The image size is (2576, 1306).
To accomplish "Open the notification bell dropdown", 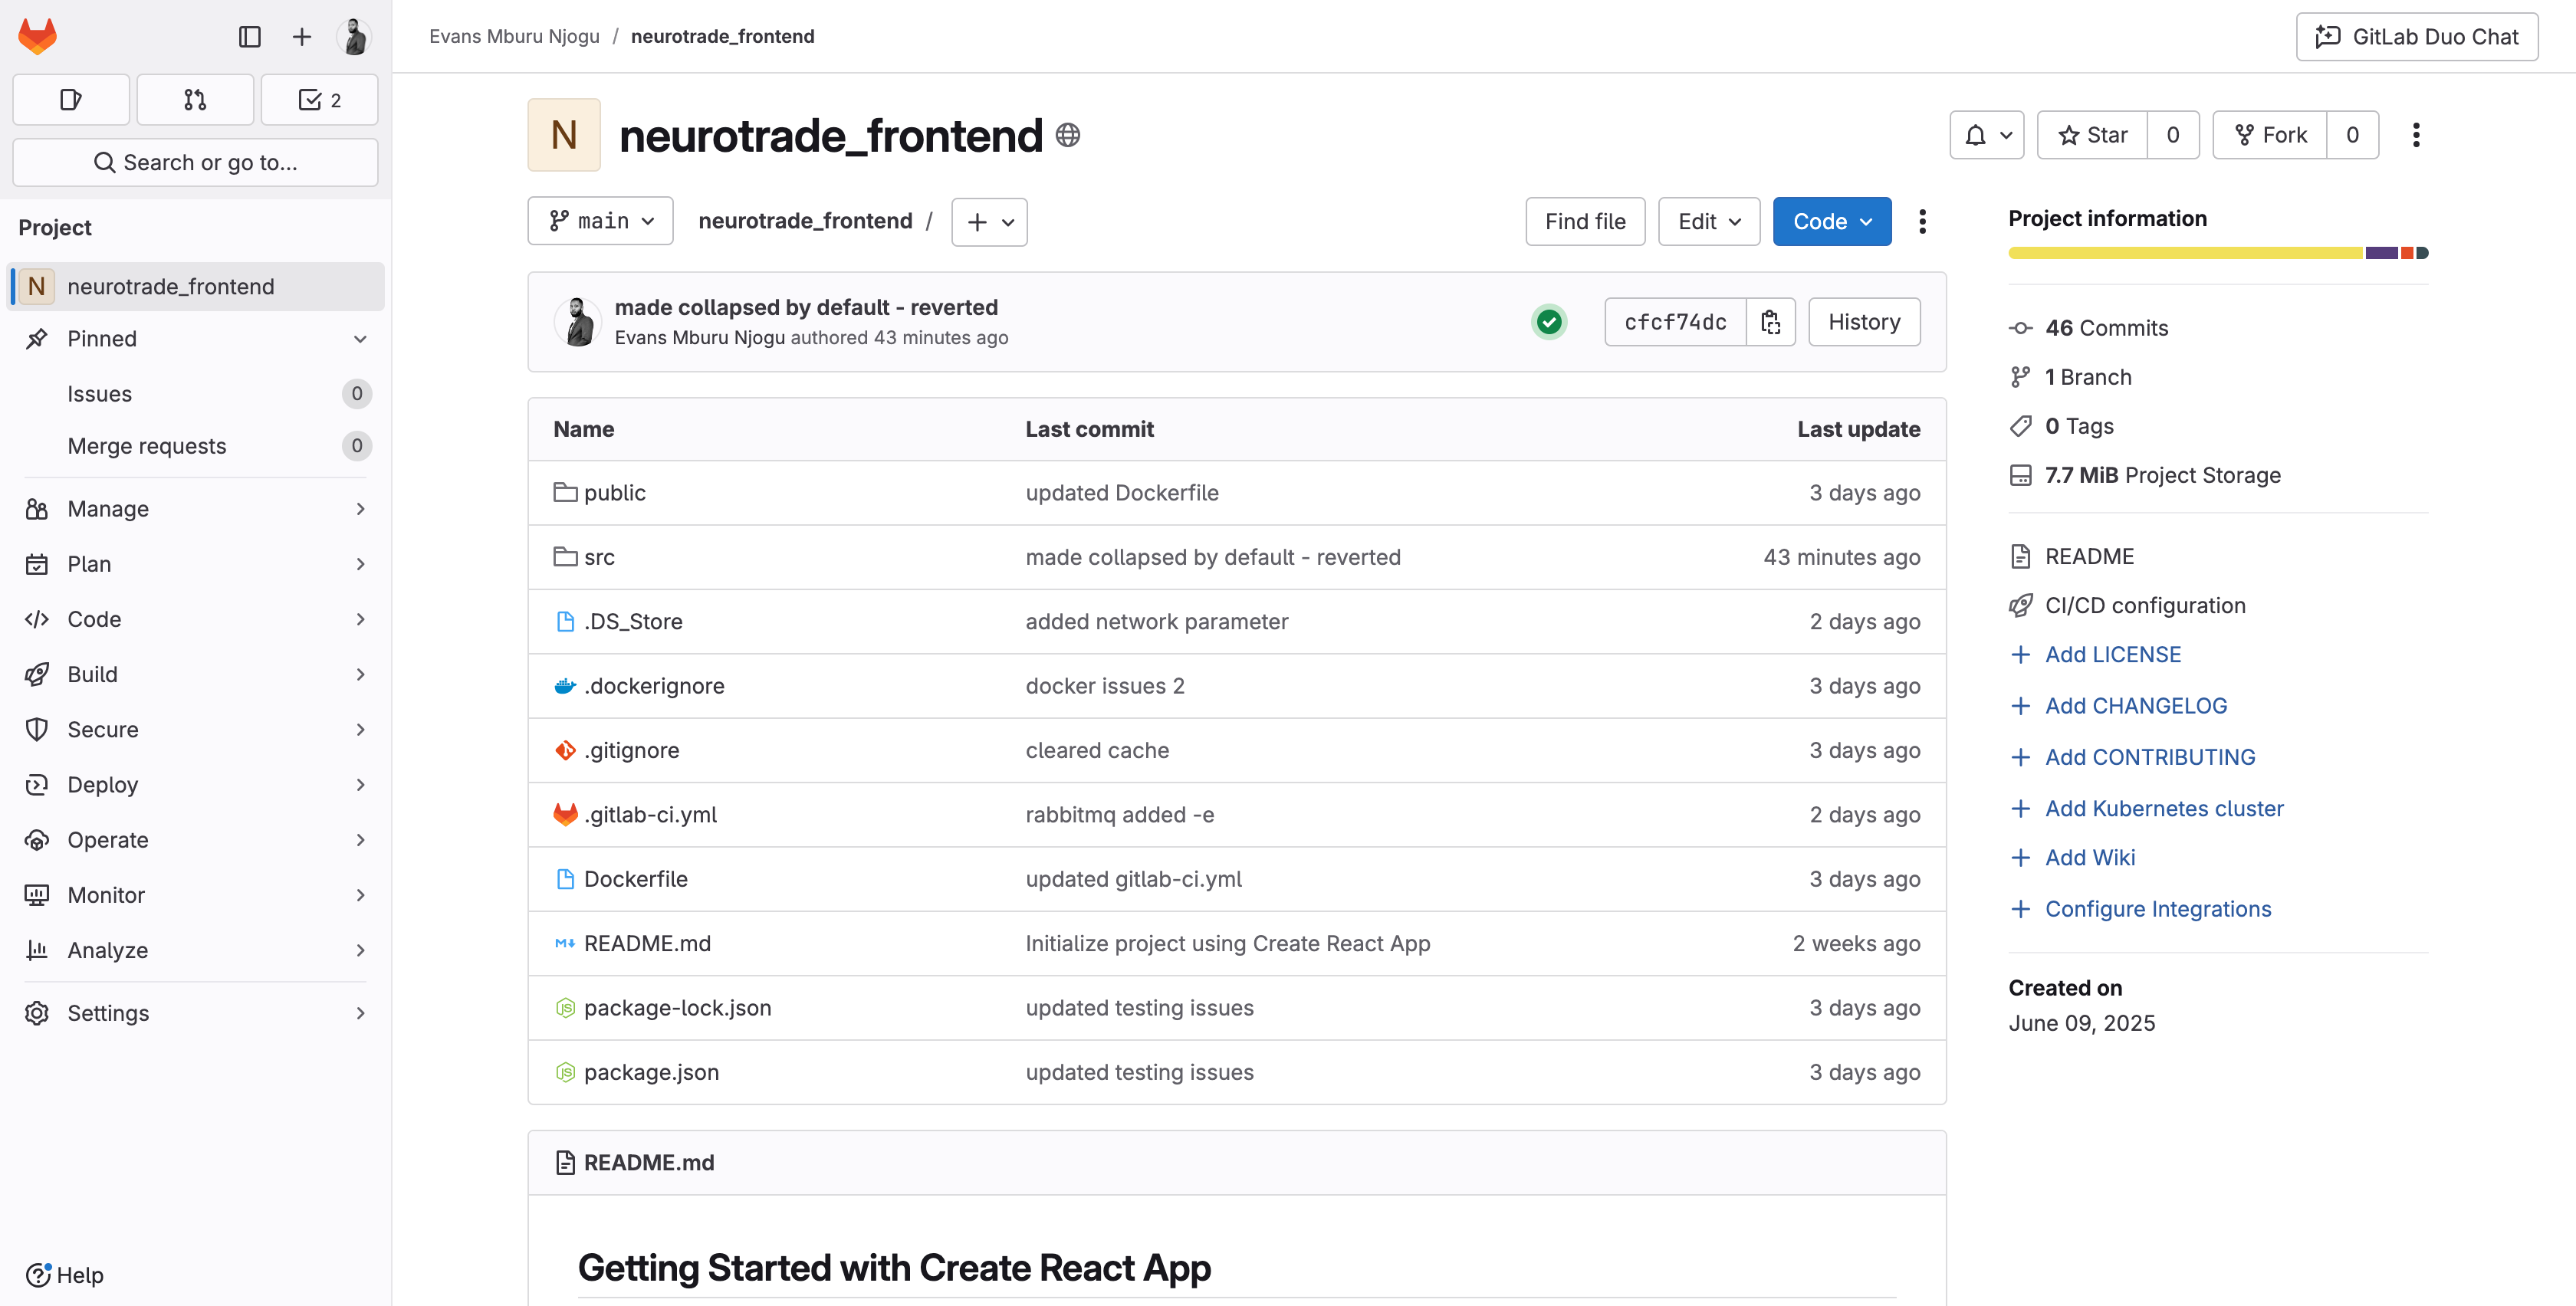I will click(x=1986, y=135).
